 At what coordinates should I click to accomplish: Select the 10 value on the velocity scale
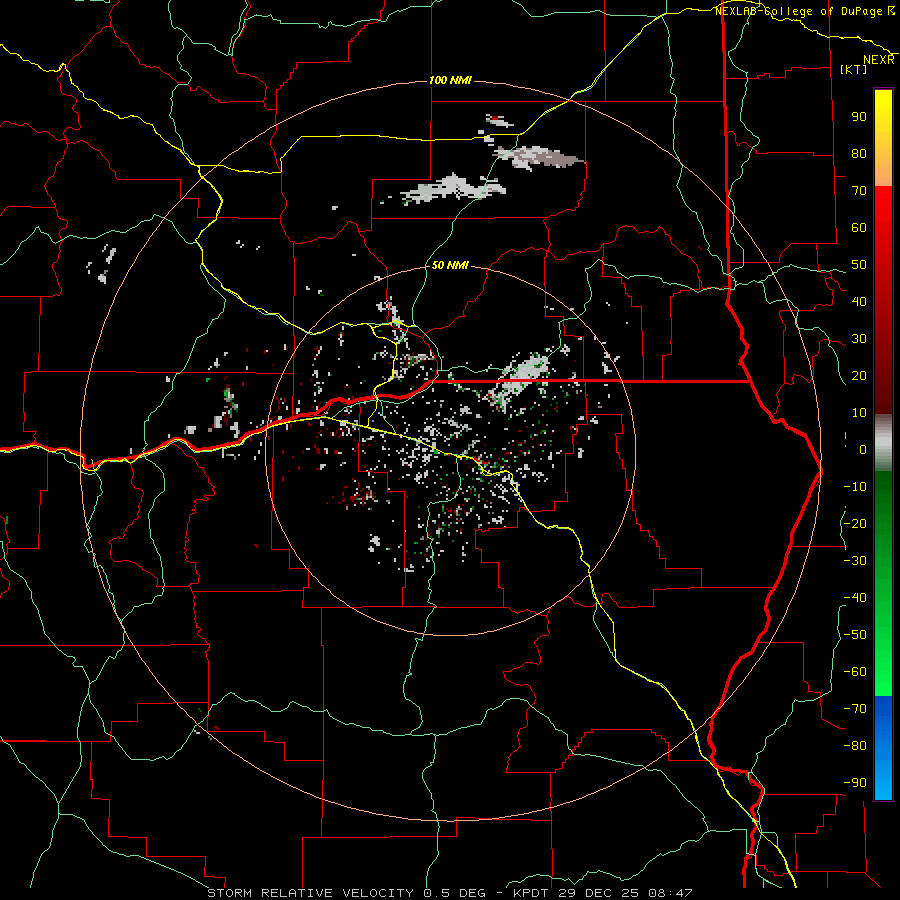[859, 413]
